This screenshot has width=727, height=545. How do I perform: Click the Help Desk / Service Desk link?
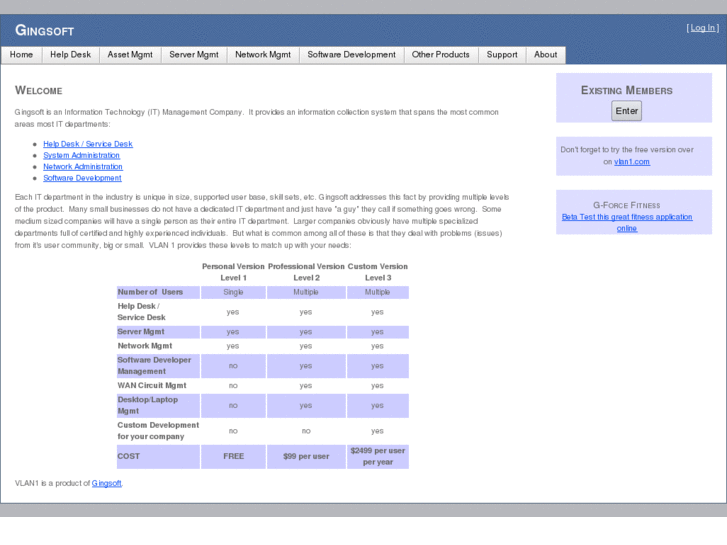(x=88, y=144)
